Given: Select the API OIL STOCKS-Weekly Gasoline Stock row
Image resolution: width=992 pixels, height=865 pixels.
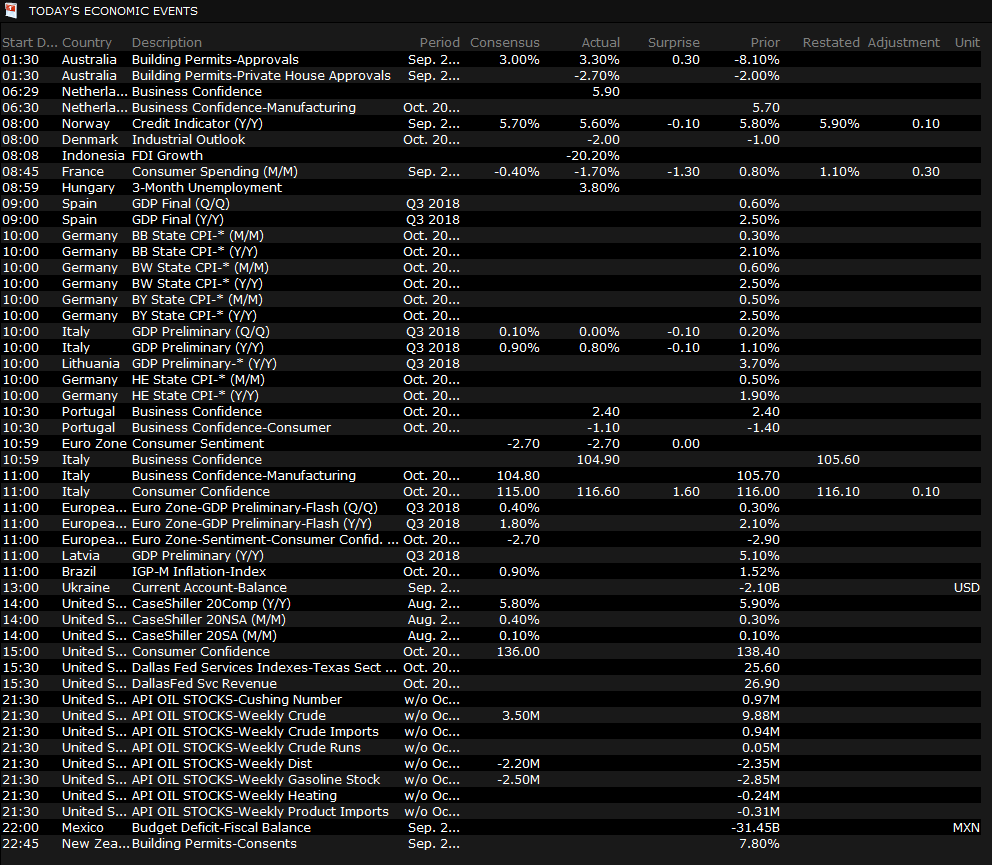Looking at the screenshot, I should coord(256,780).
